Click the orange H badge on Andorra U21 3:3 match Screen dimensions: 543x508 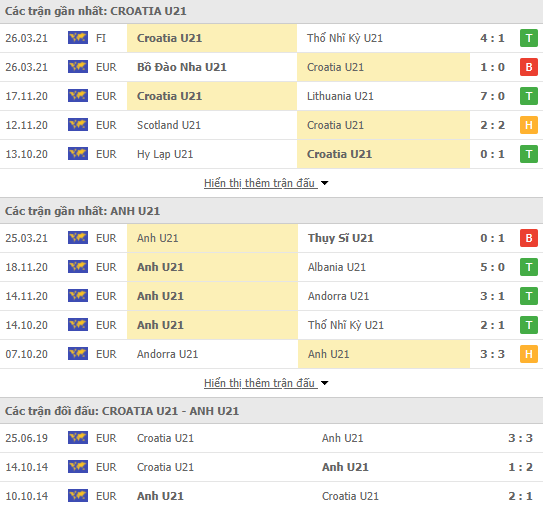click(528, 354)
